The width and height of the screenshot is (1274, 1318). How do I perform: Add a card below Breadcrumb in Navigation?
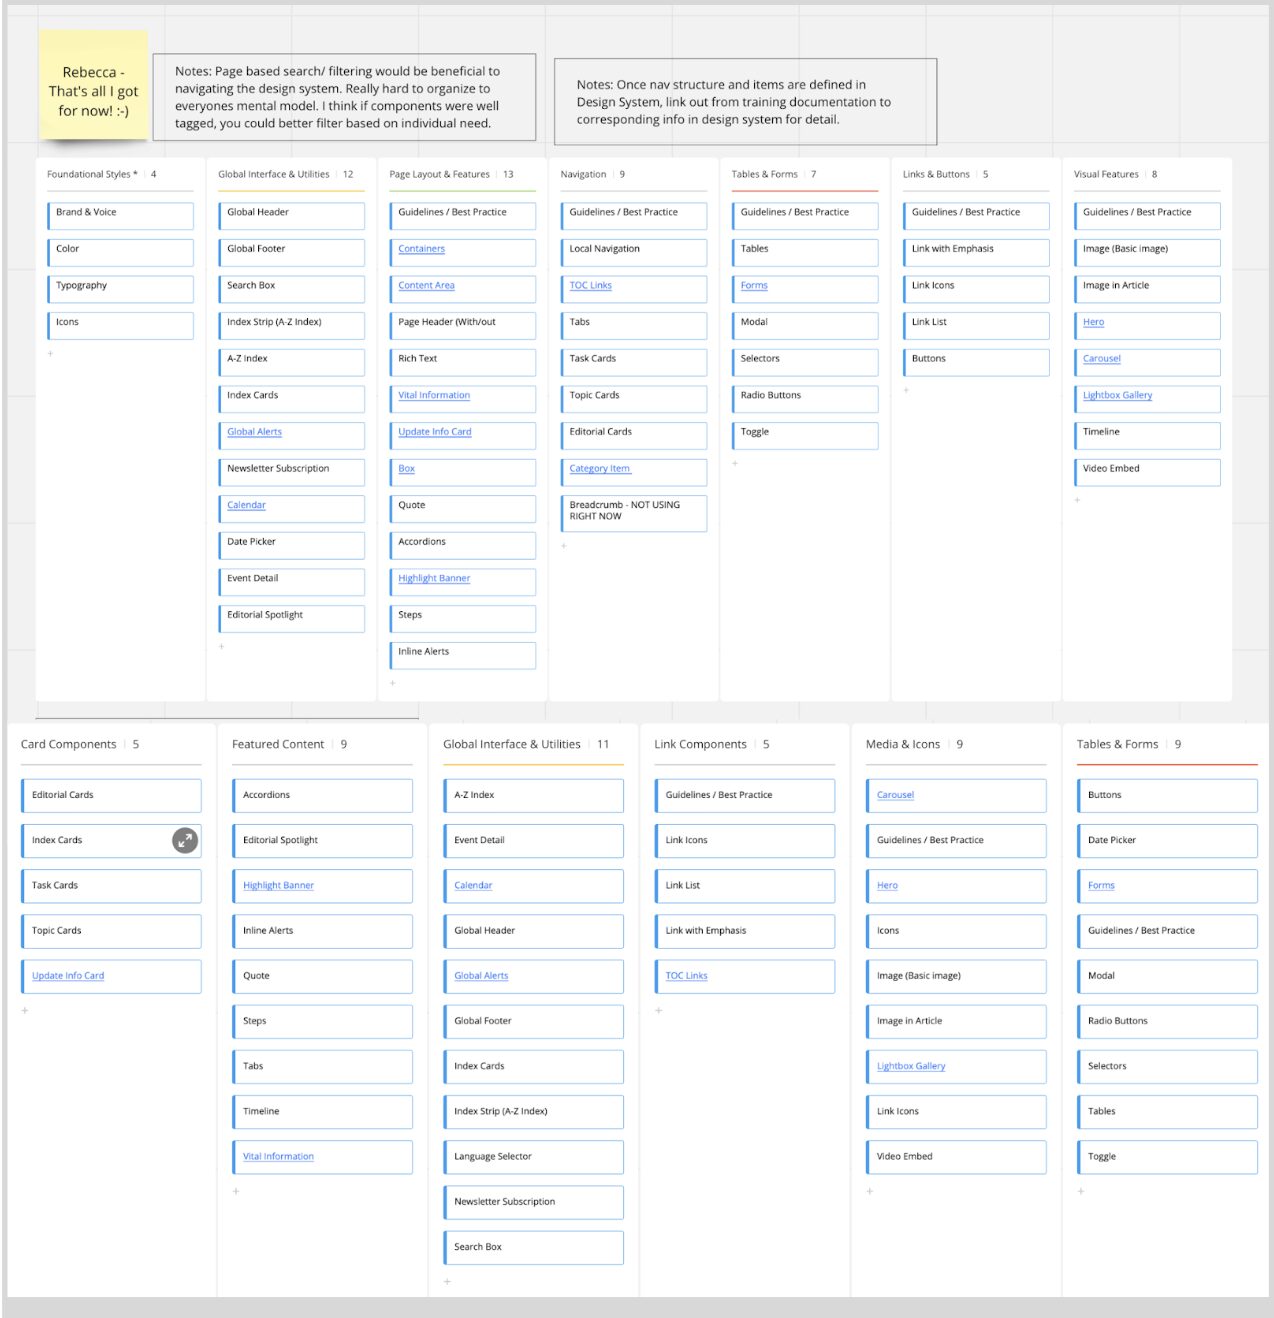click(564, 546)
